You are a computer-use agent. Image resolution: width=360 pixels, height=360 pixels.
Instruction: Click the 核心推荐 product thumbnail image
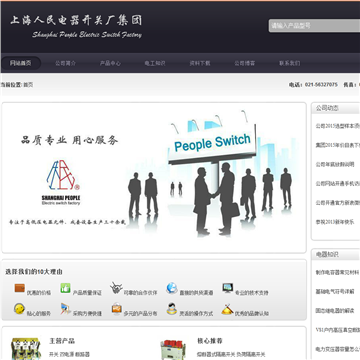[172, 350]
